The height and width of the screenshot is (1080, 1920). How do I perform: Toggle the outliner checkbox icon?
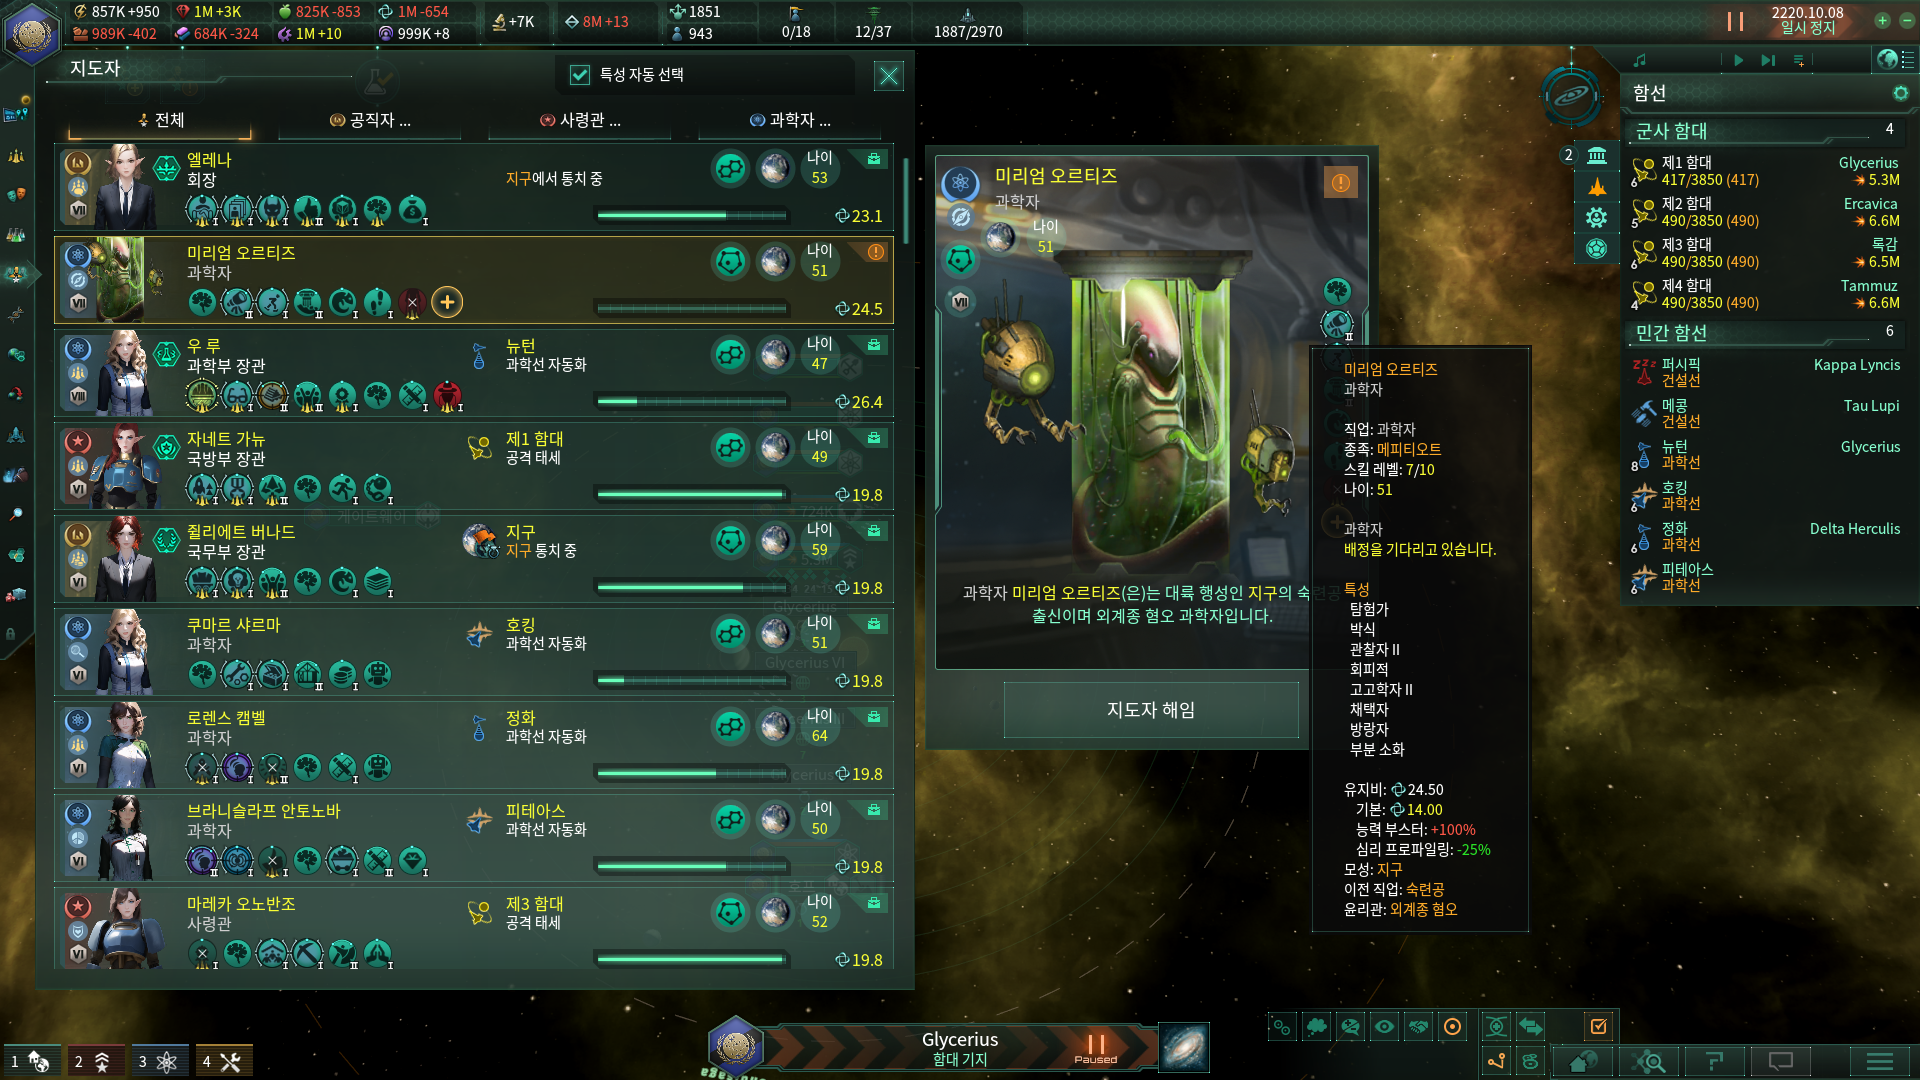coord(1598,1026)
